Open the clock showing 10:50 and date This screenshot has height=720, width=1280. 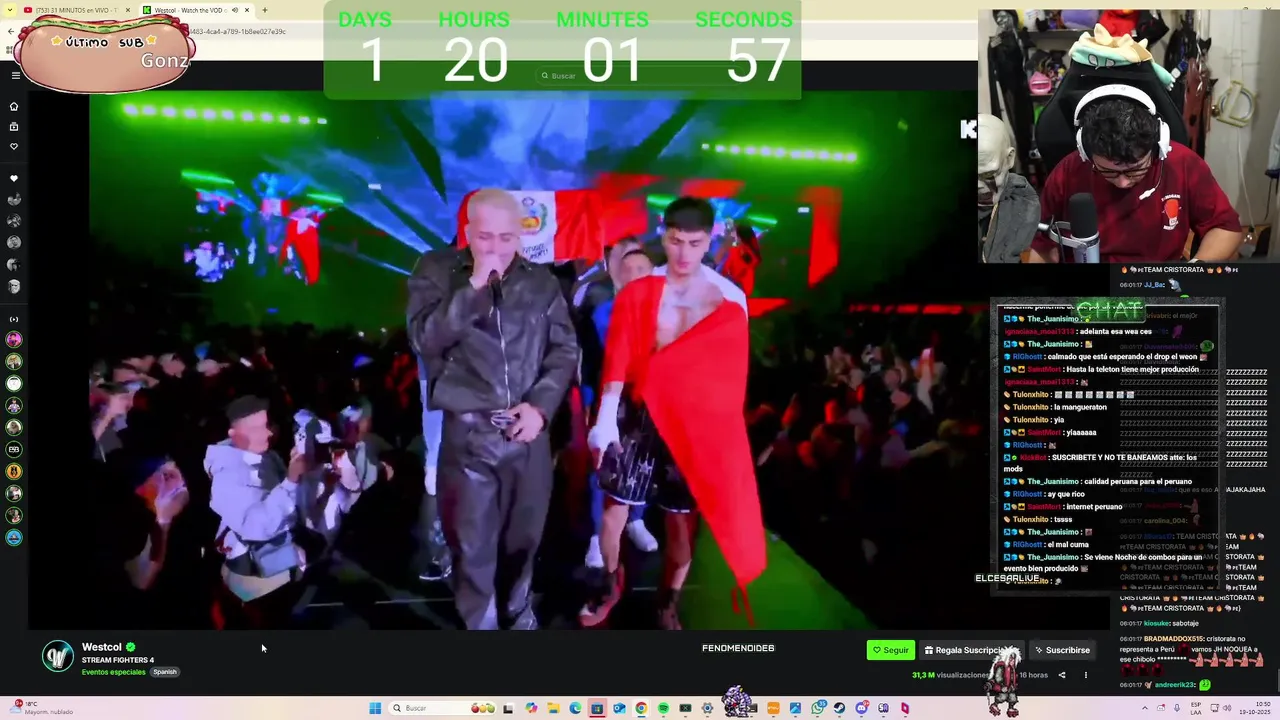tap(1254, 708)
